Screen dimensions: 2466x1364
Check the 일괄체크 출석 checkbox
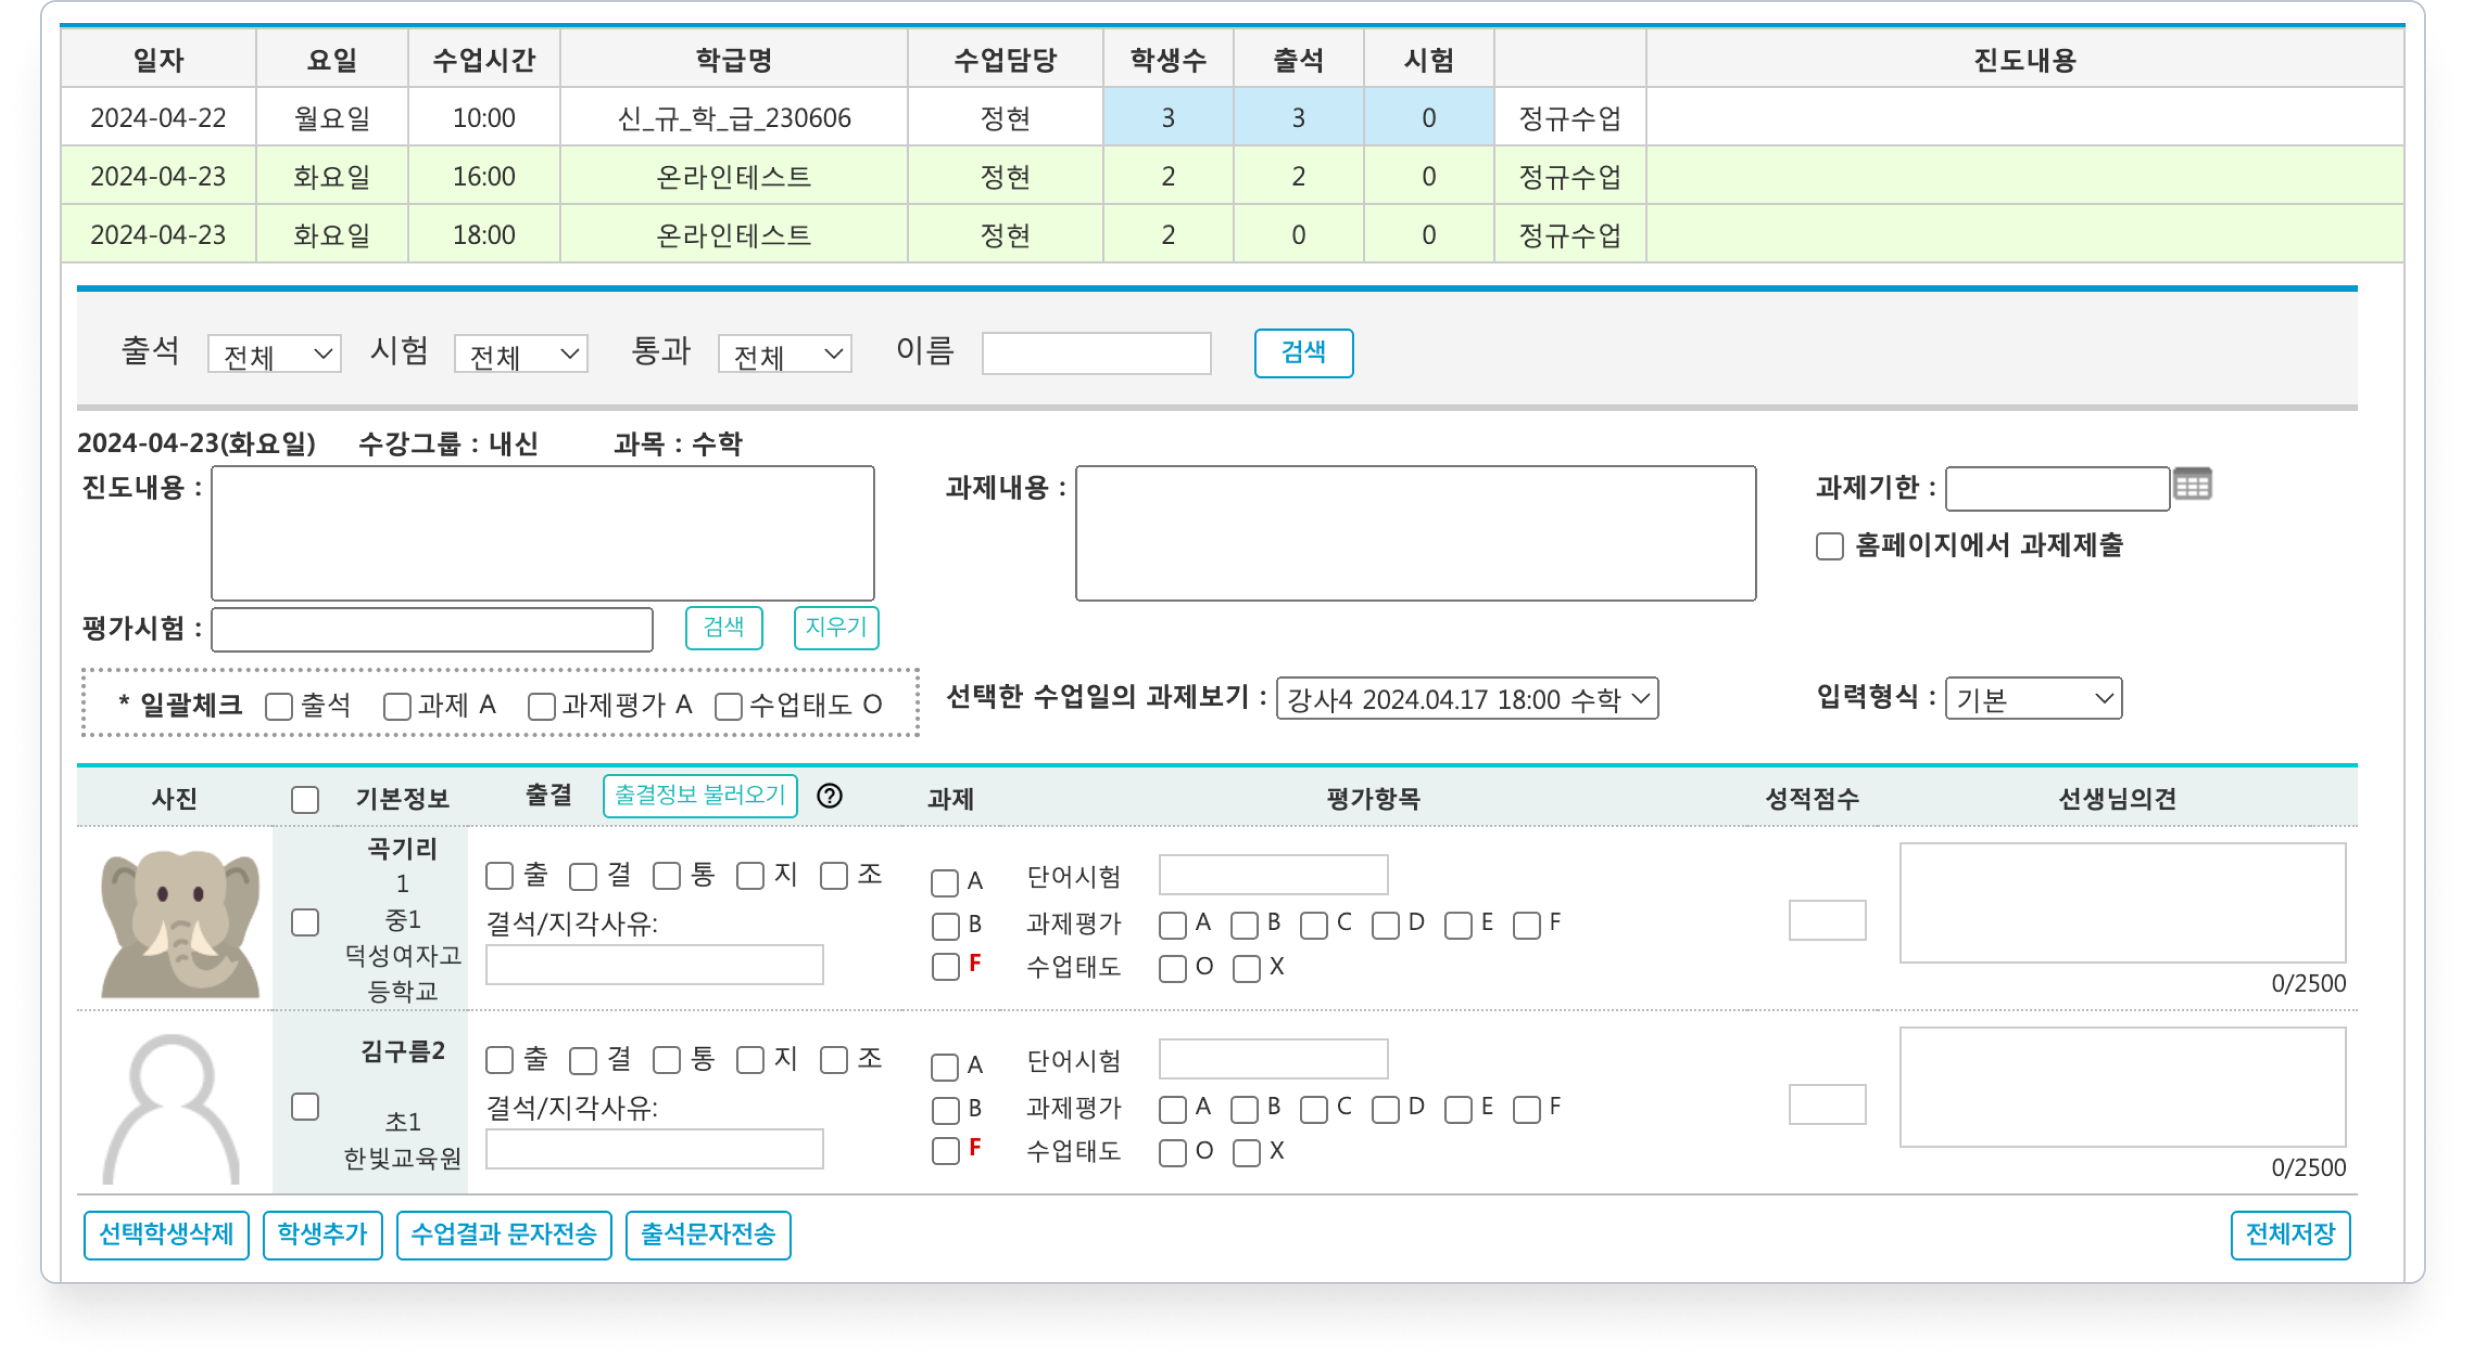[279, 707]
